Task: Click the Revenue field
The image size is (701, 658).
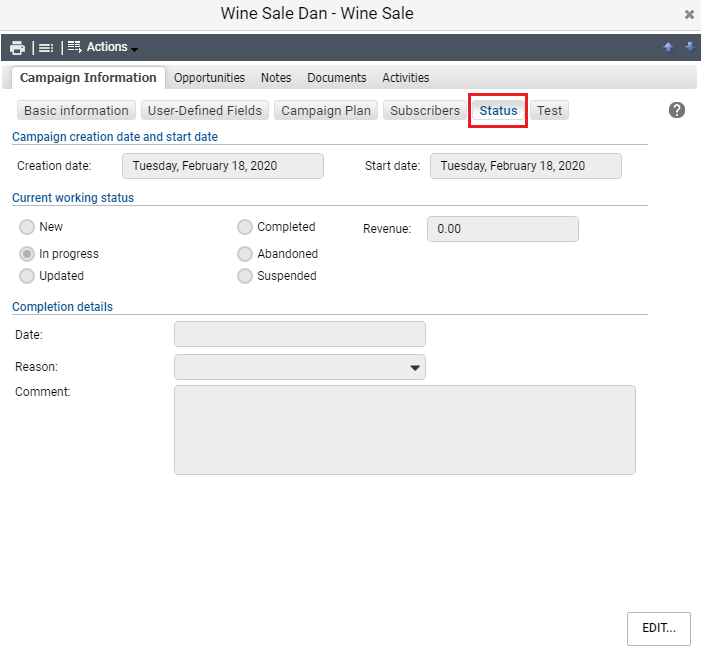Action: pos(503,229)
